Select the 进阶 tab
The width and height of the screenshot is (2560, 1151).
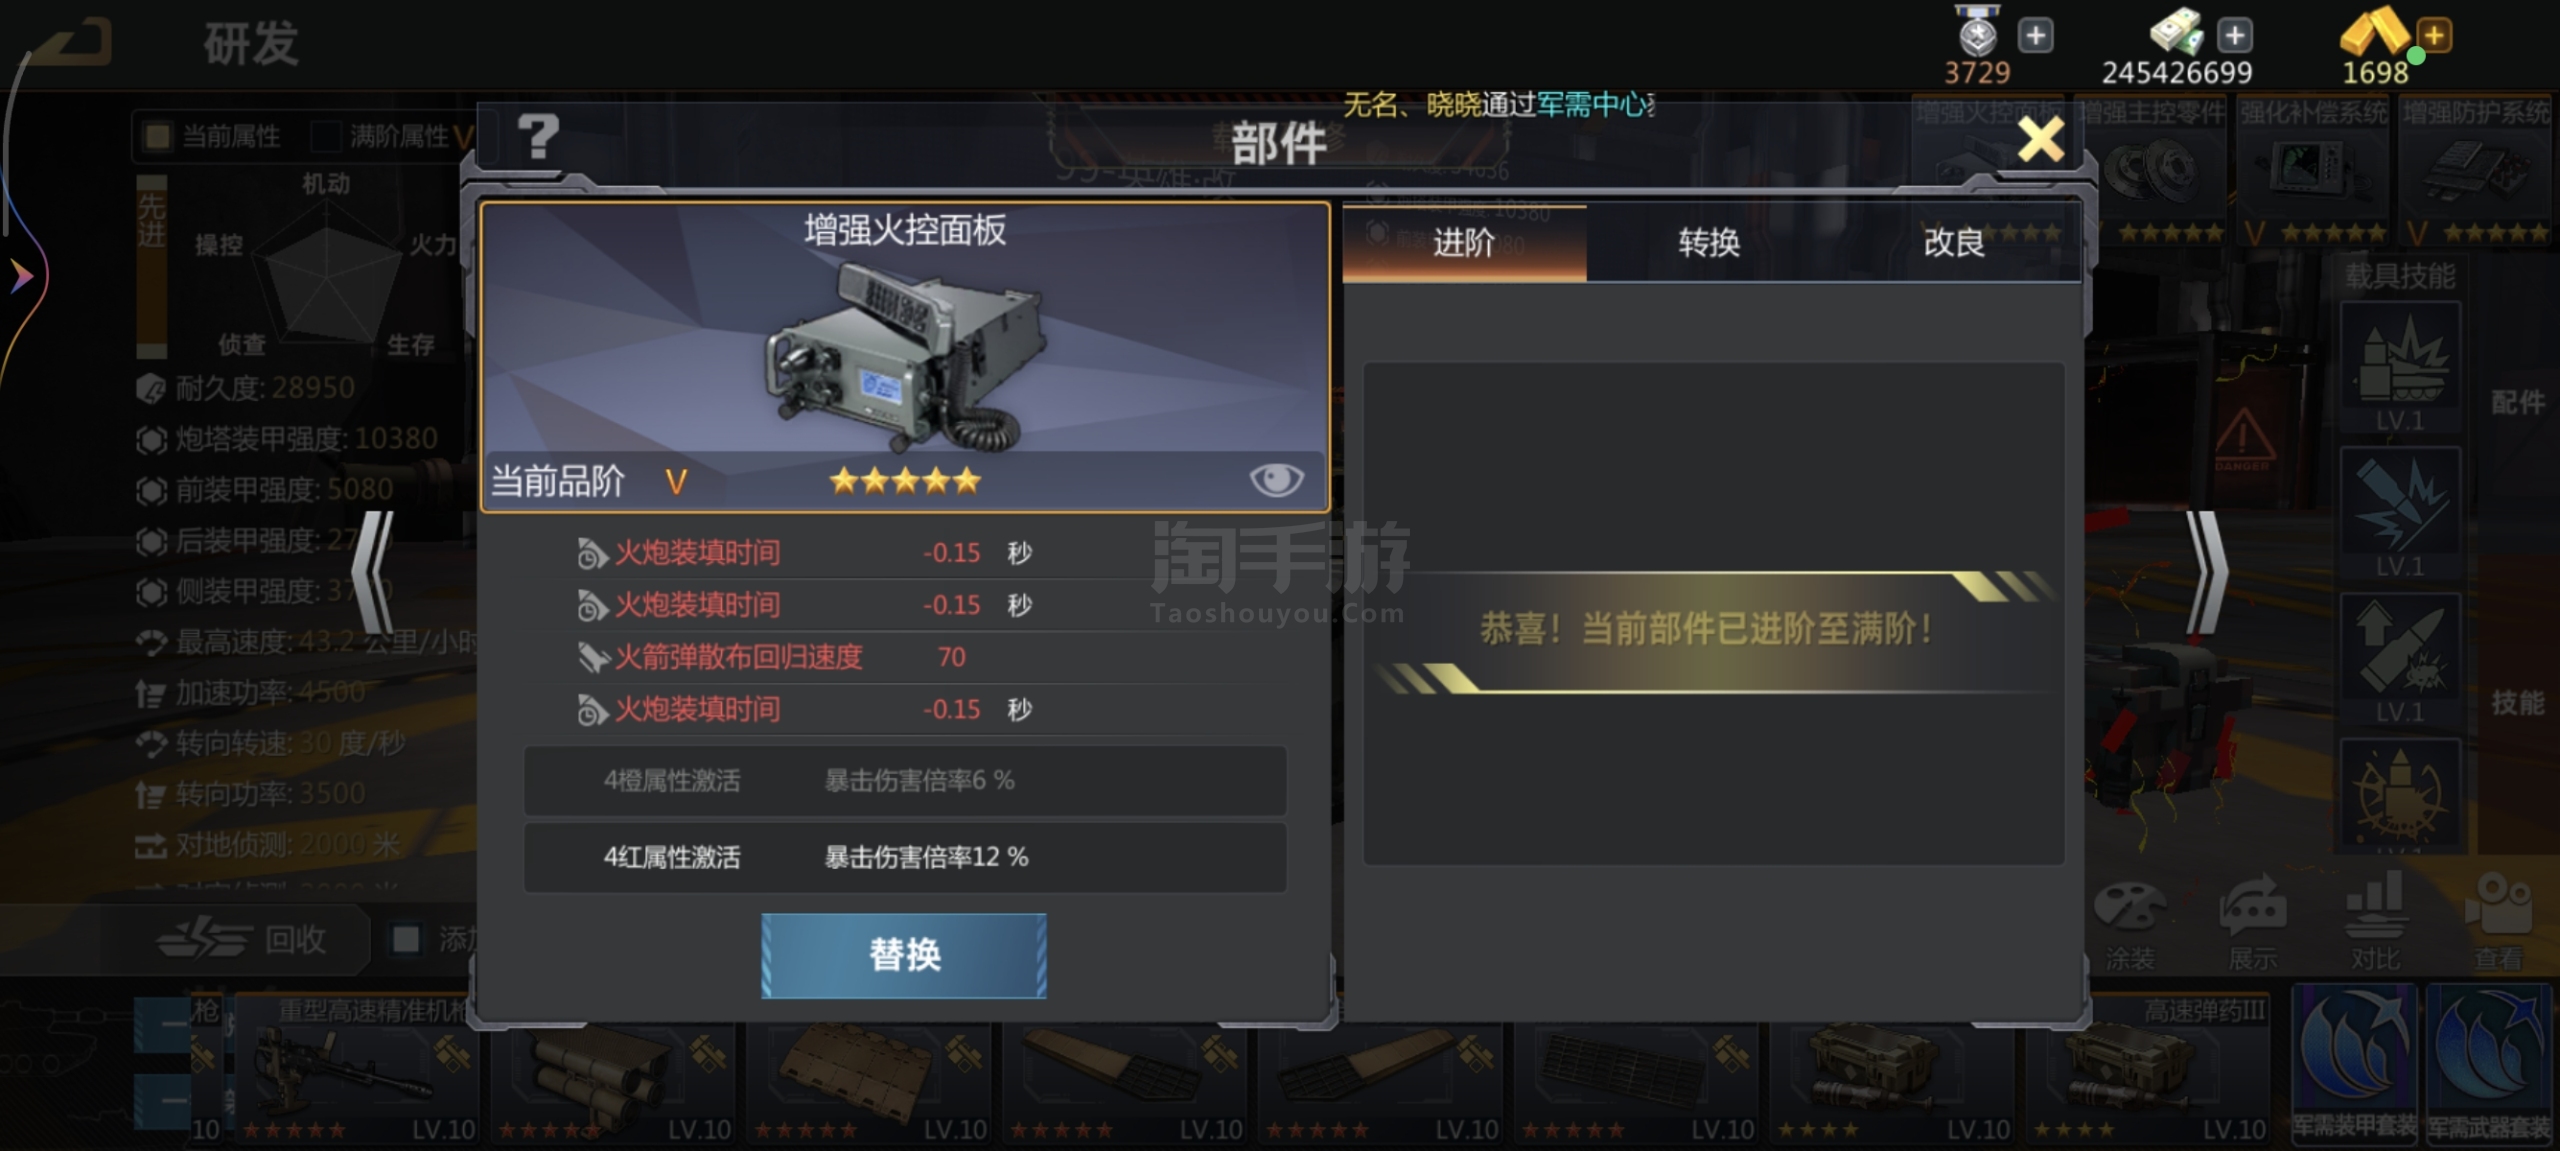click(1464, 243)
